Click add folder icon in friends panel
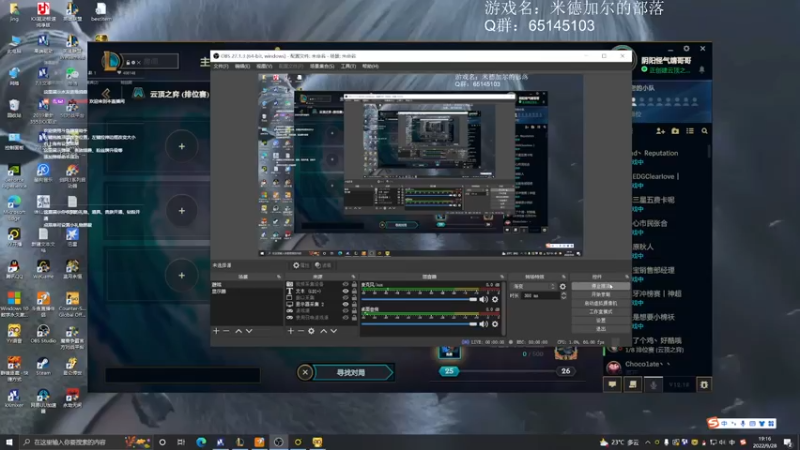Screen dimensions: 800x450 point(675,131)
